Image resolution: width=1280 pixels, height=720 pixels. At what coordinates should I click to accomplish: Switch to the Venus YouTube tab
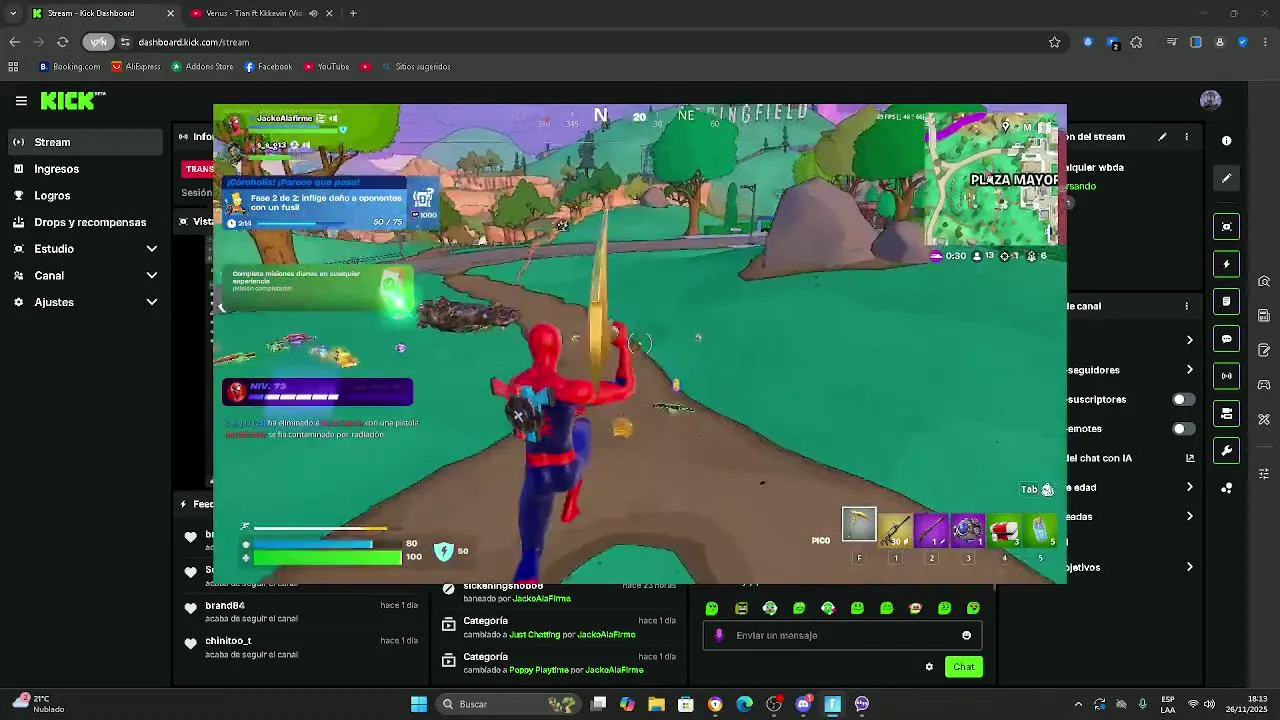tap(252, 13)
